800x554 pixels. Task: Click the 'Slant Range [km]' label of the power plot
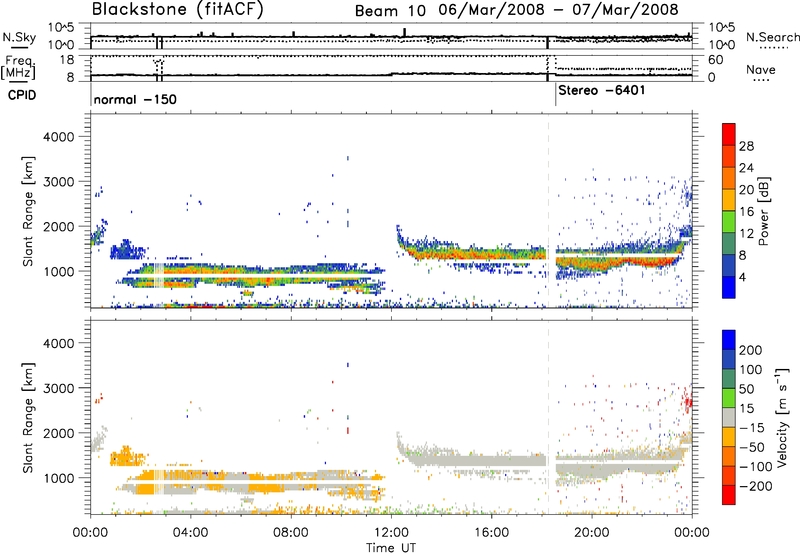(x=28, y=211)
